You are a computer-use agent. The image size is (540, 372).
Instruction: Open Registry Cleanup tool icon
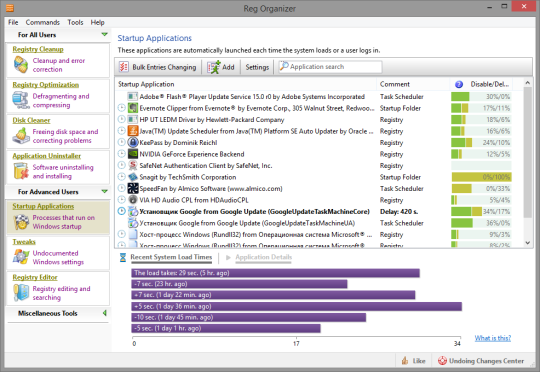click(21, 65)
